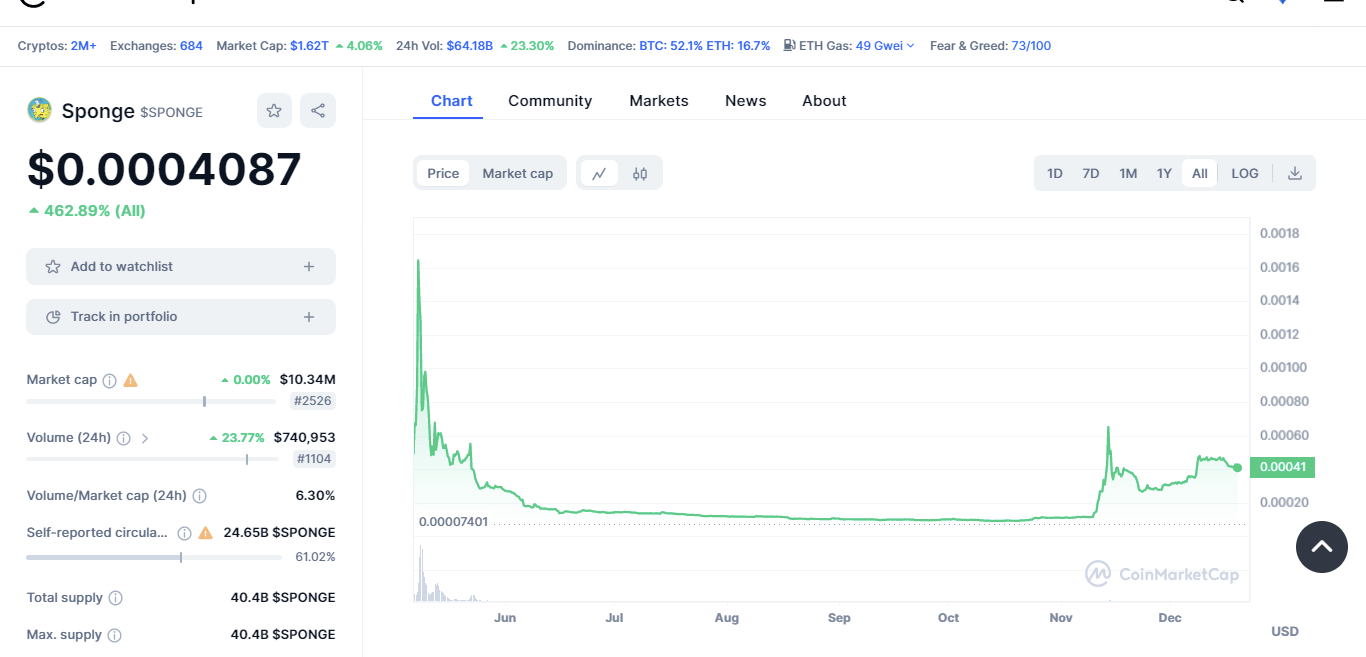1366x657 pixels.
Task: Open Exchanges 684 link
Action: tap(191, 46)
